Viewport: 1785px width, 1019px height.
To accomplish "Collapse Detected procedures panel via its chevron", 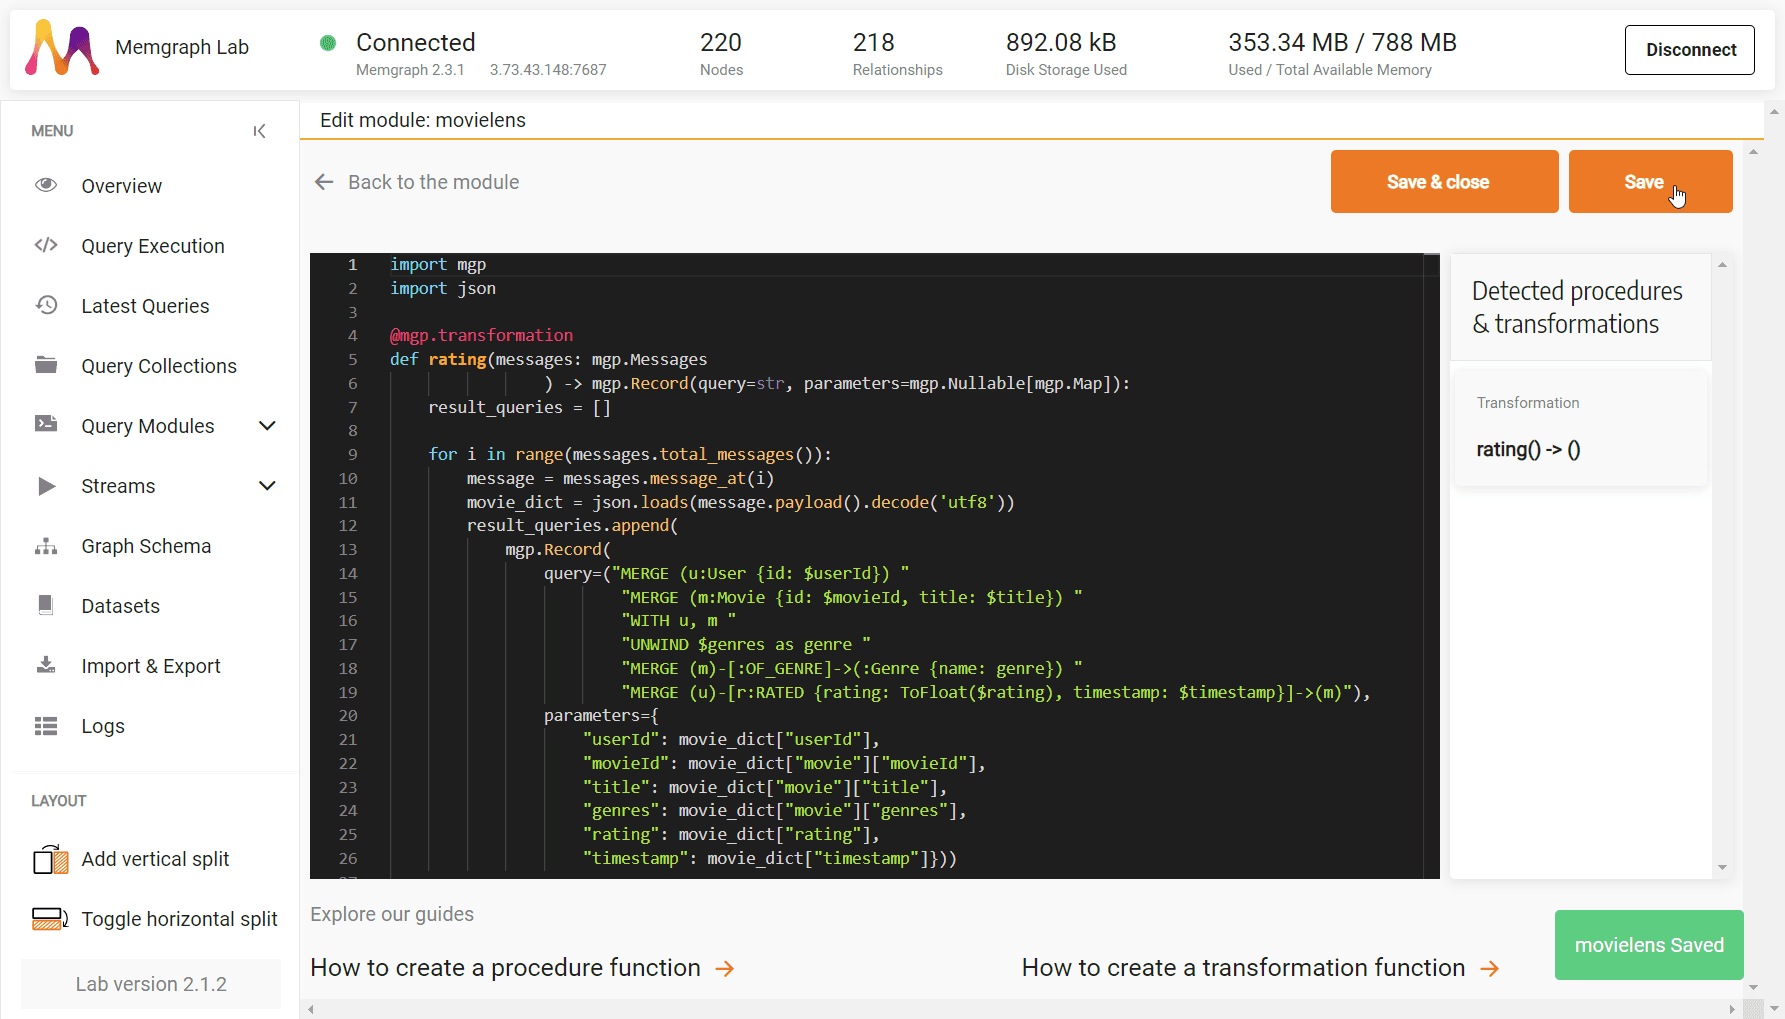I will 1722,263.
